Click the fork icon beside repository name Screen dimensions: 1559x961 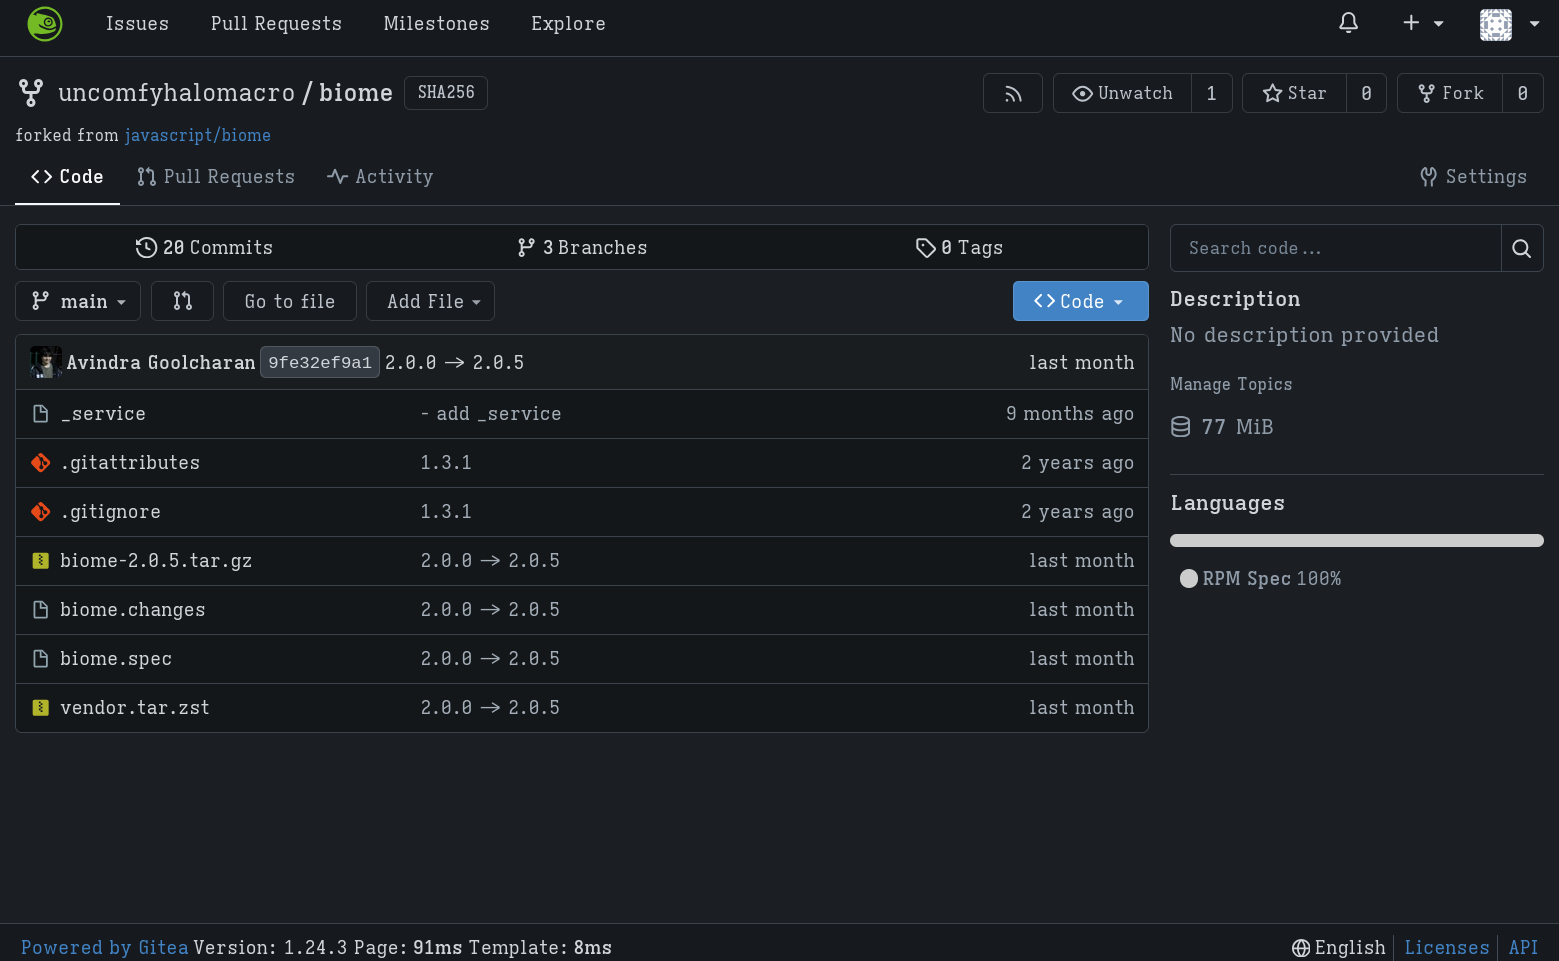pyautogui.click(x=31, y=93)
